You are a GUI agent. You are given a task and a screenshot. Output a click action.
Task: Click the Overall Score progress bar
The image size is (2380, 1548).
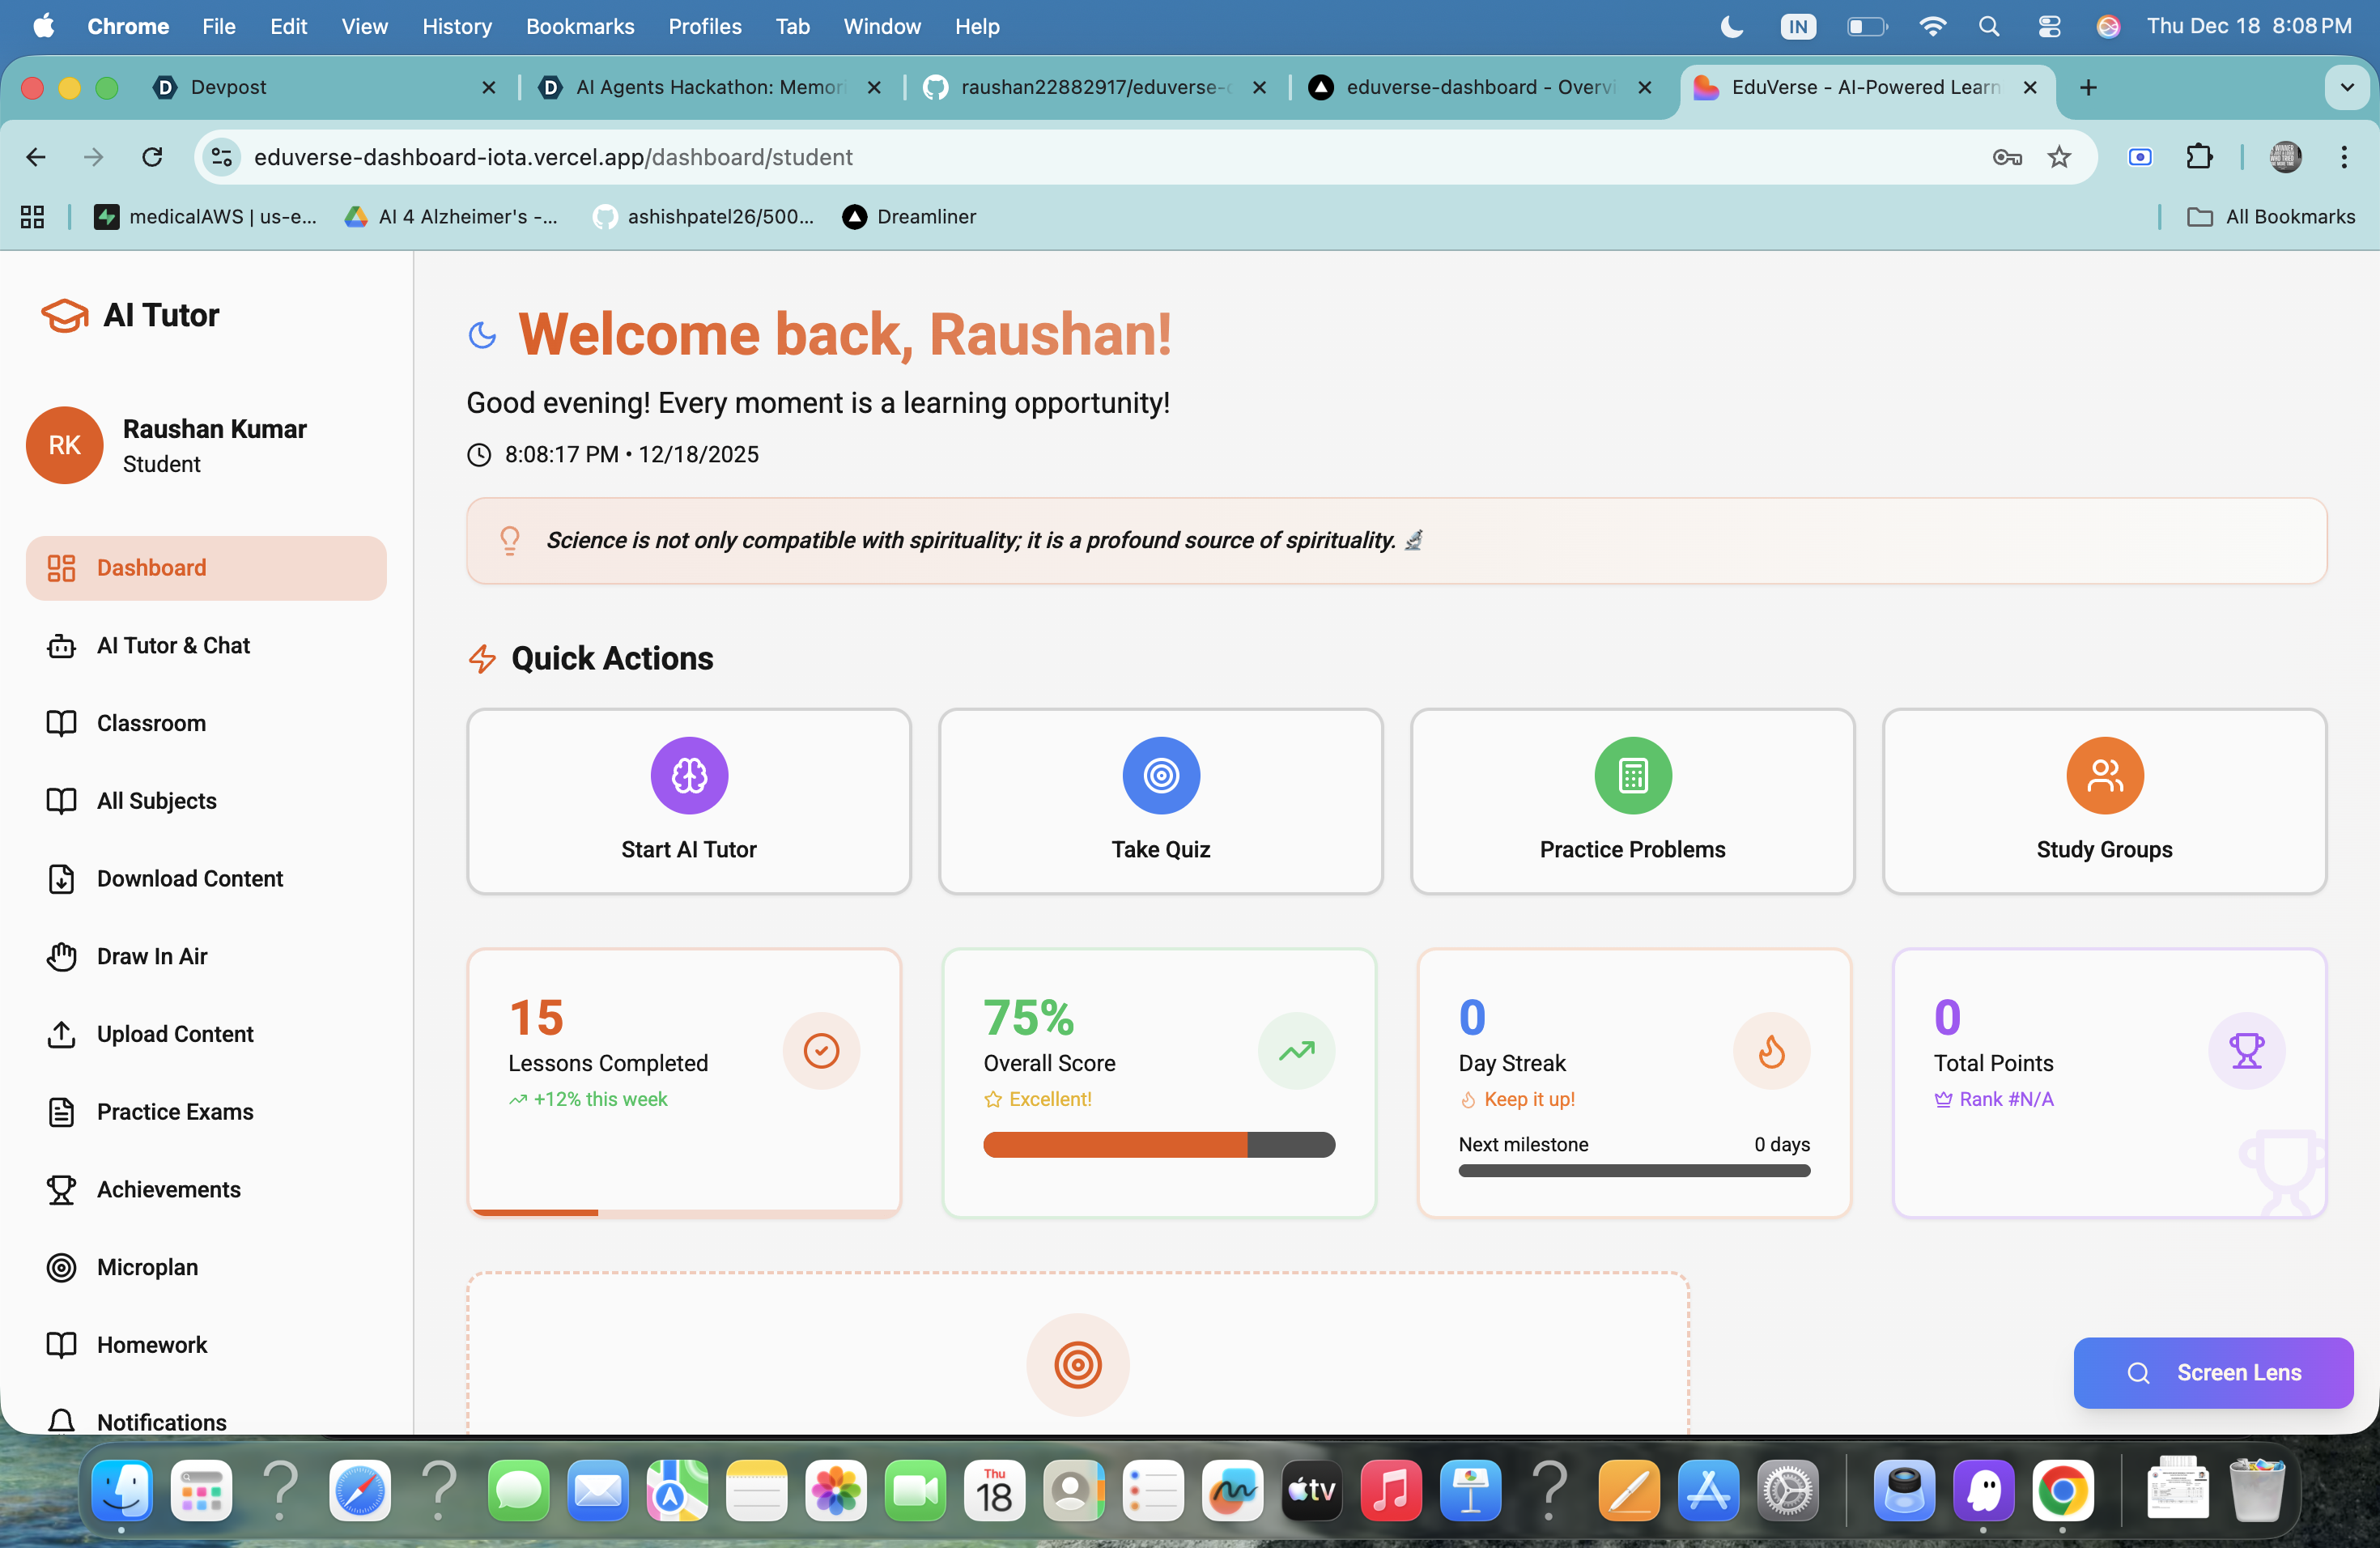(x=1158, y=1144)
